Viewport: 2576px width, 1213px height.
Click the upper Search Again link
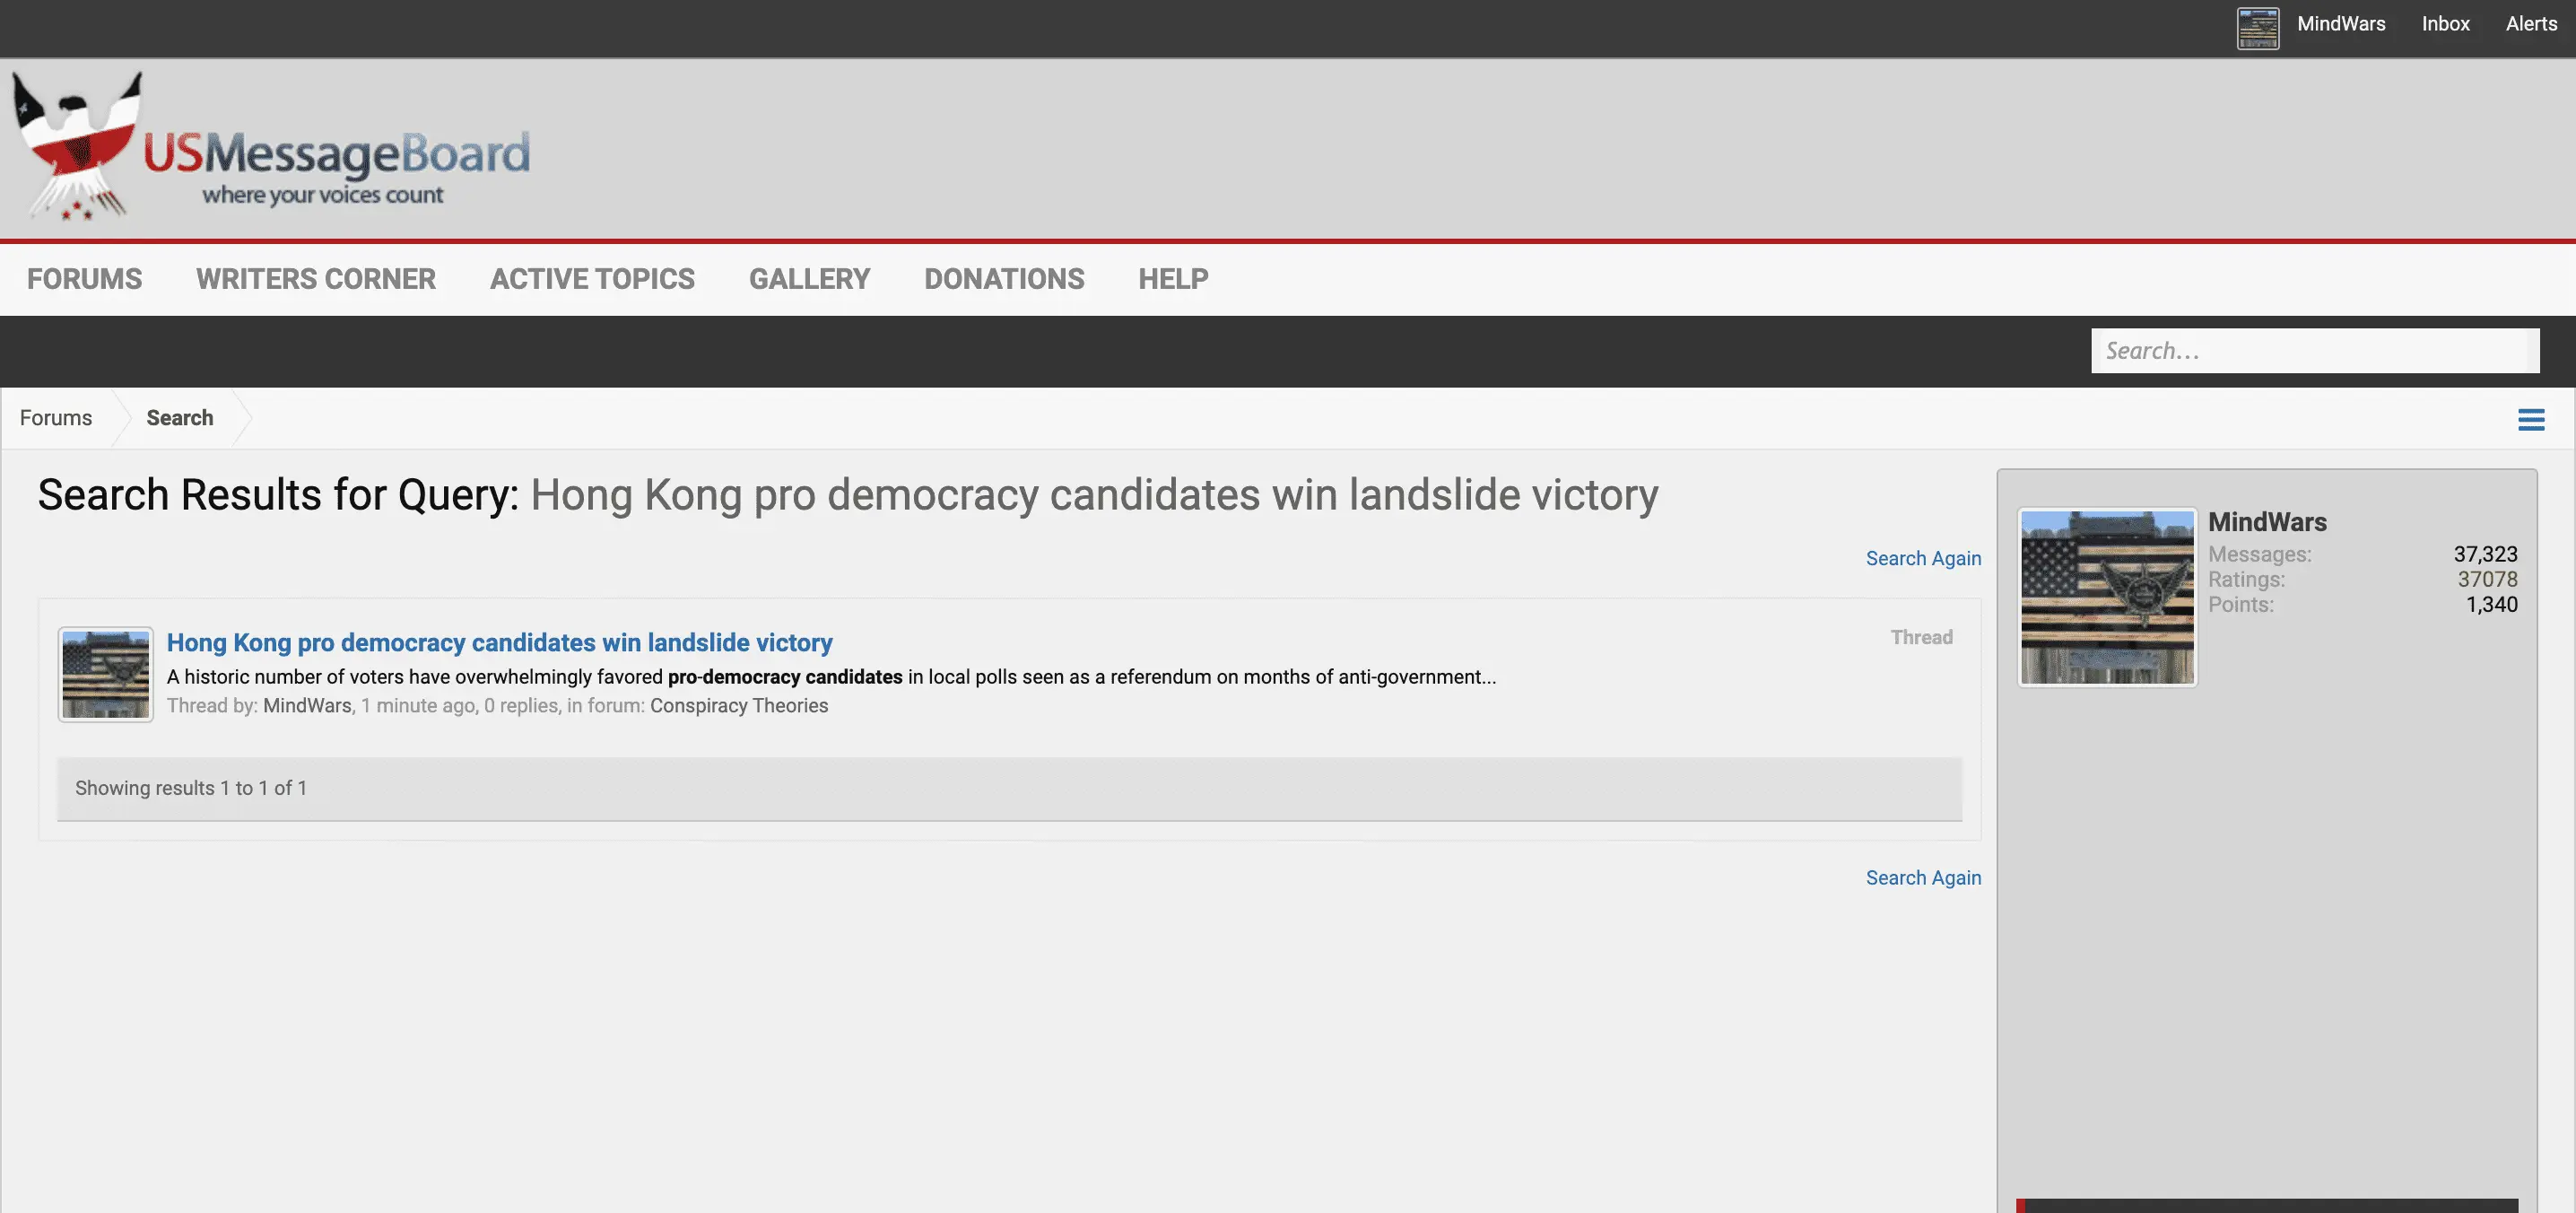click(x=1922, y=558)
